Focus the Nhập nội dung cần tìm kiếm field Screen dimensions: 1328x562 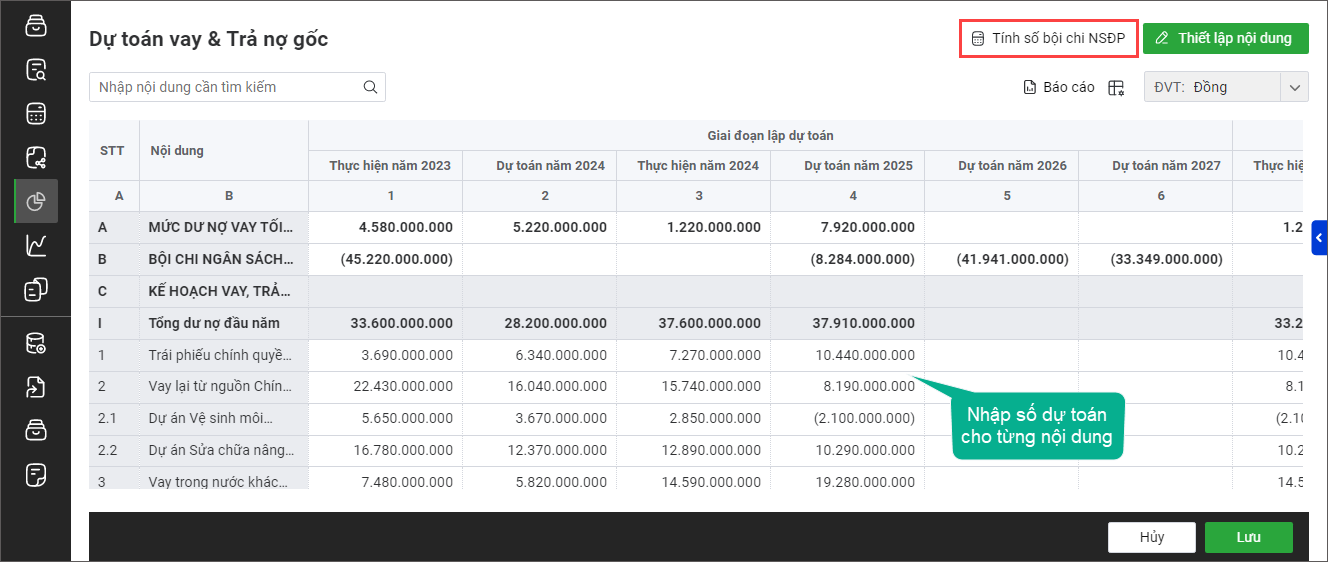click(x=228, y=87)
